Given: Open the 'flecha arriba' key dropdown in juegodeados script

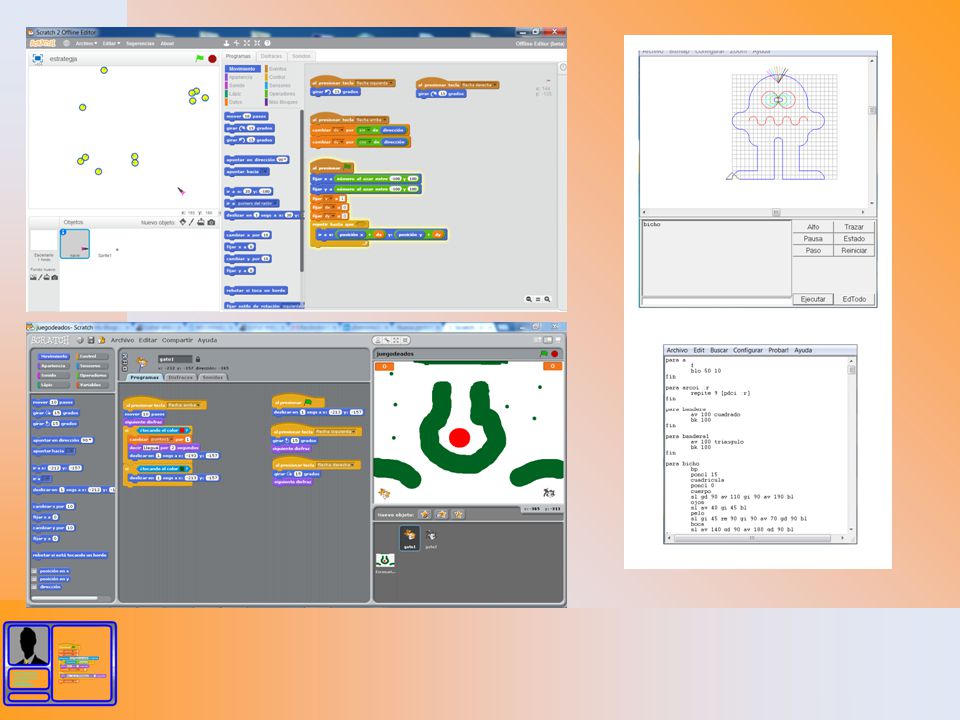Looking at the screenshot, I should click(184, 405).
